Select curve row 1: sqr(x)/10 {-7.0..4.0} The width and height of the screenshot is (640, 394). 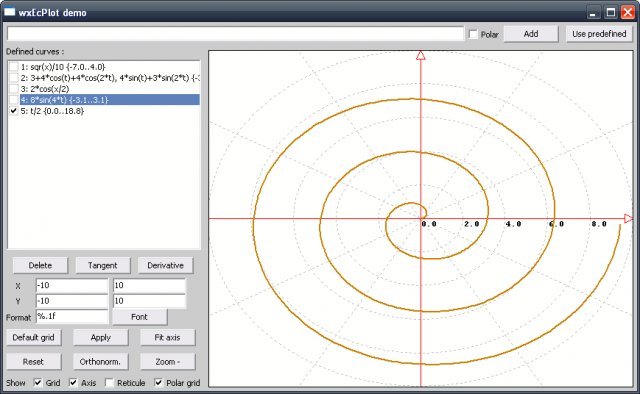[x=109, y=67]
